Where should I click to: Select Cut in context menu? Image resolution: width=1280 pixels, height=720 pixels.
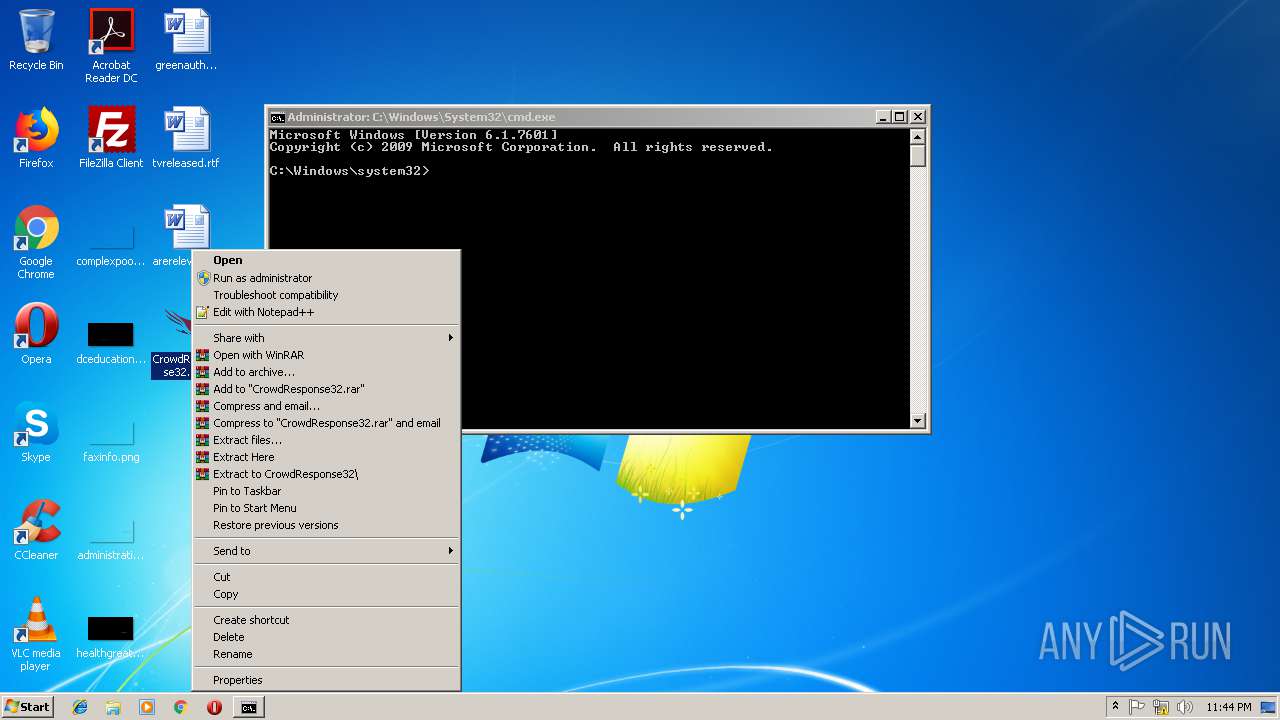click(x=326, y=577)
